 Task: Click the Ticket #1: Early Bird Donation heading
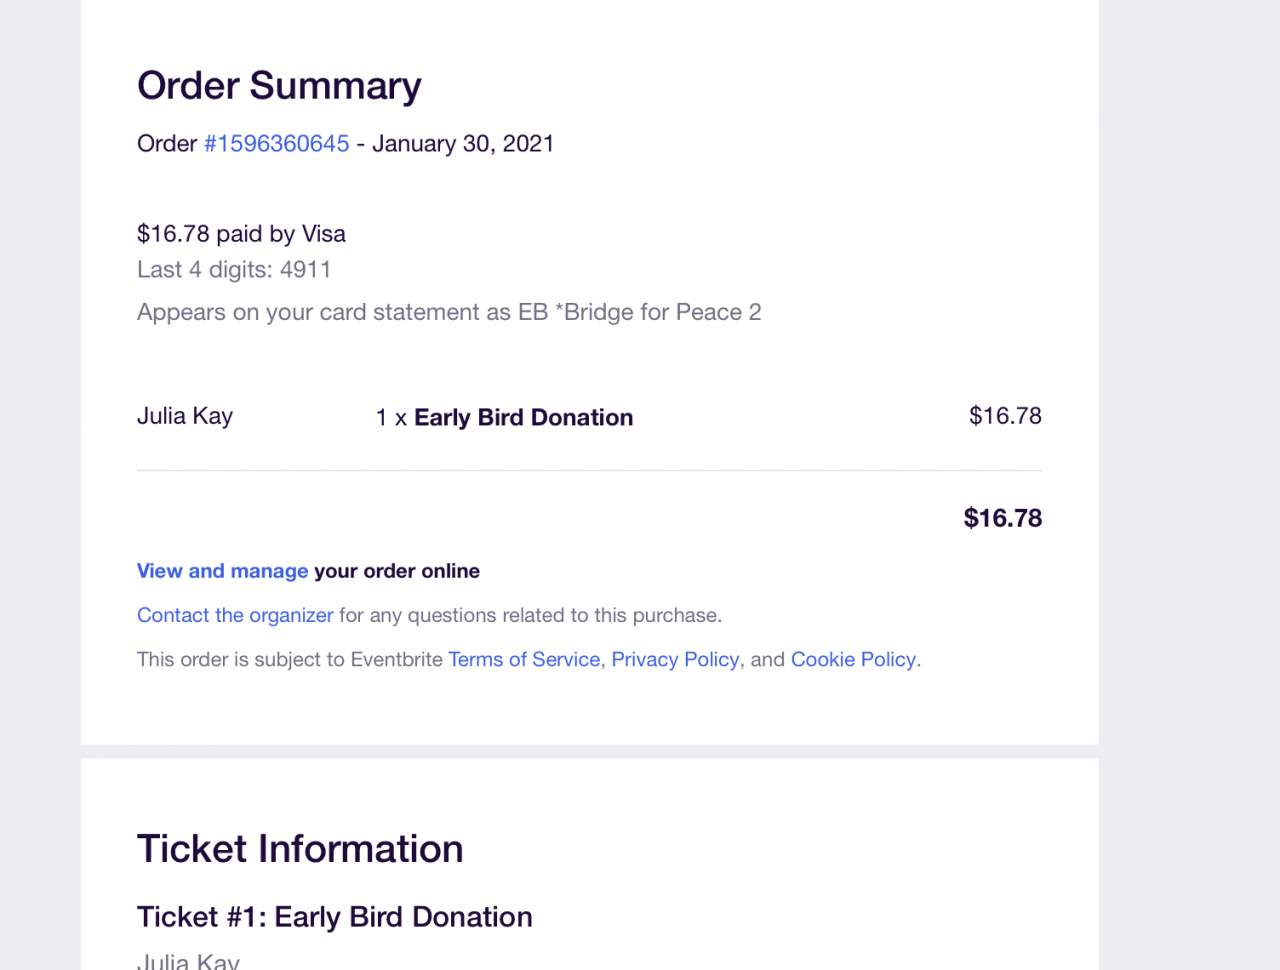[x=334, y=917]
